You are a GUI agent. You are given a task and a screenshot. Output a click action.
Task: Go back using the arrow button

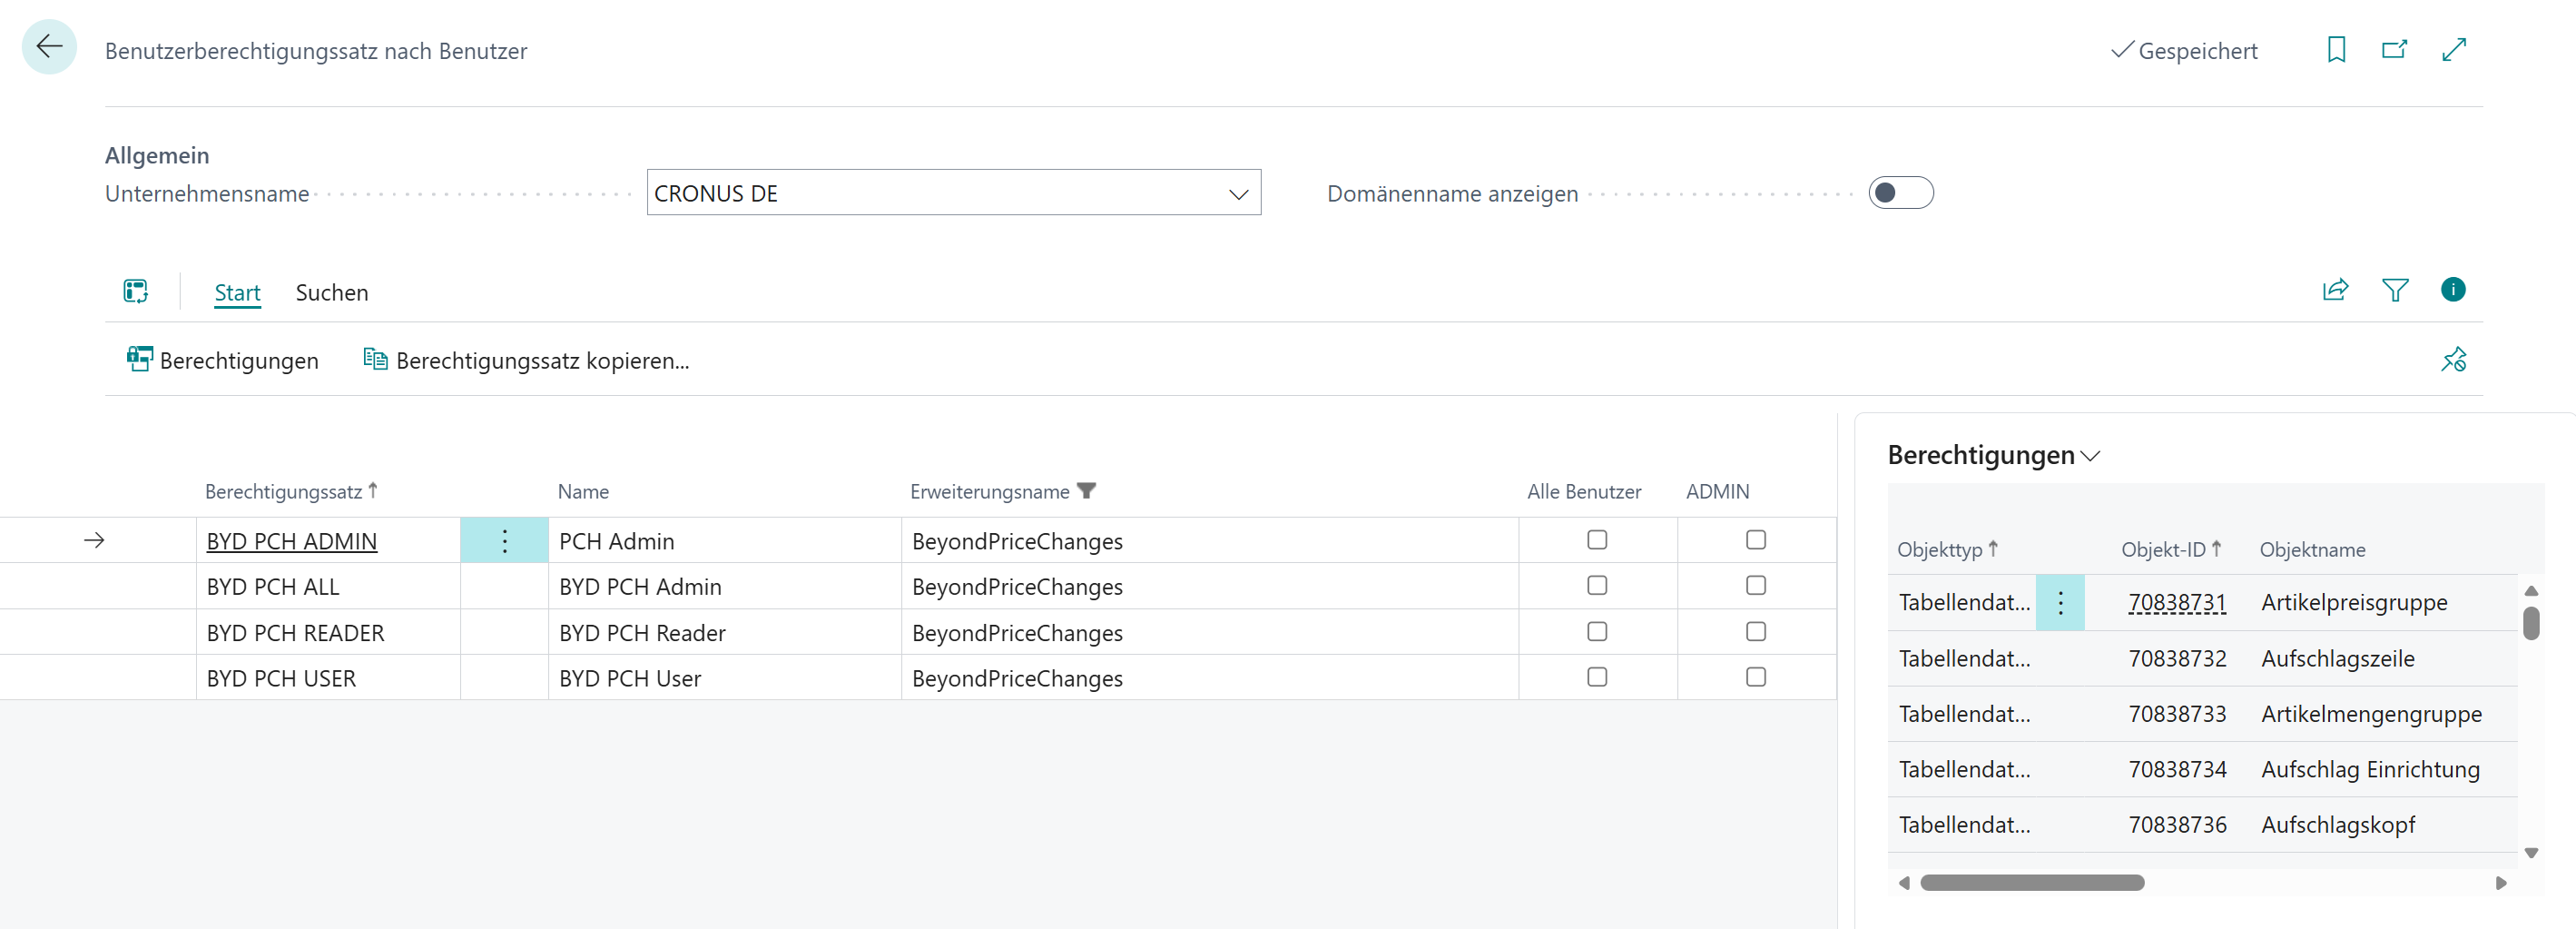[x=49, y=47]
